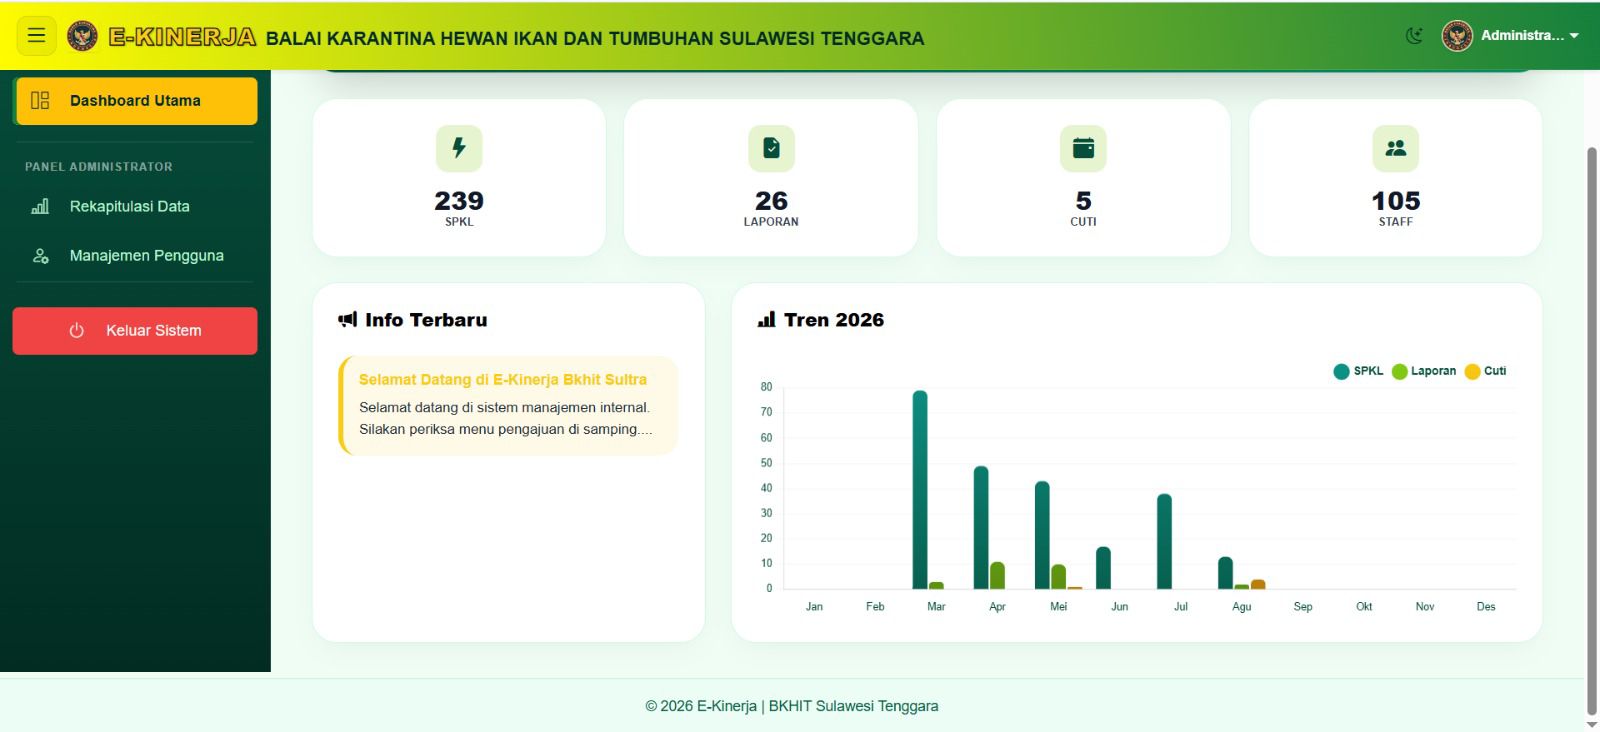Click the administrator avatar image
This screenshot has height=732, width=1600.
click(1457, 36)
